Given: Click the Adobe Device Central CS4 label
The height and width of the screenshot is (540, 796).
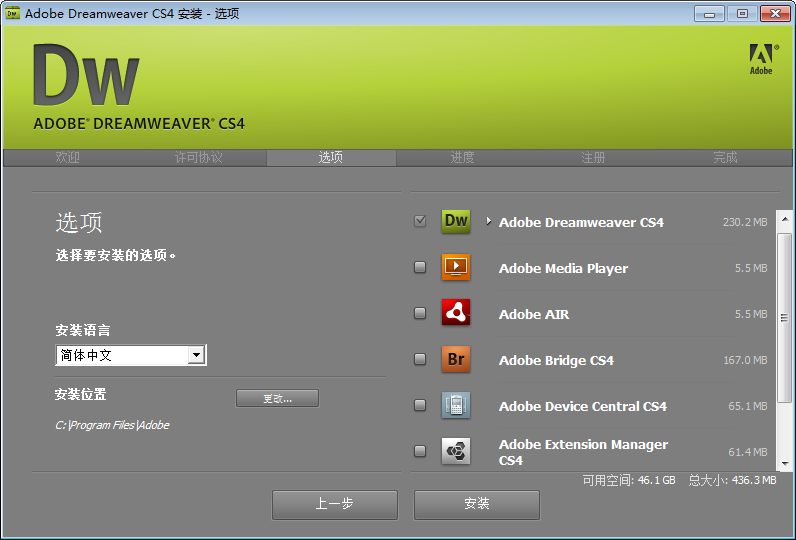Looking at the screenshot, I should point(583,407).
